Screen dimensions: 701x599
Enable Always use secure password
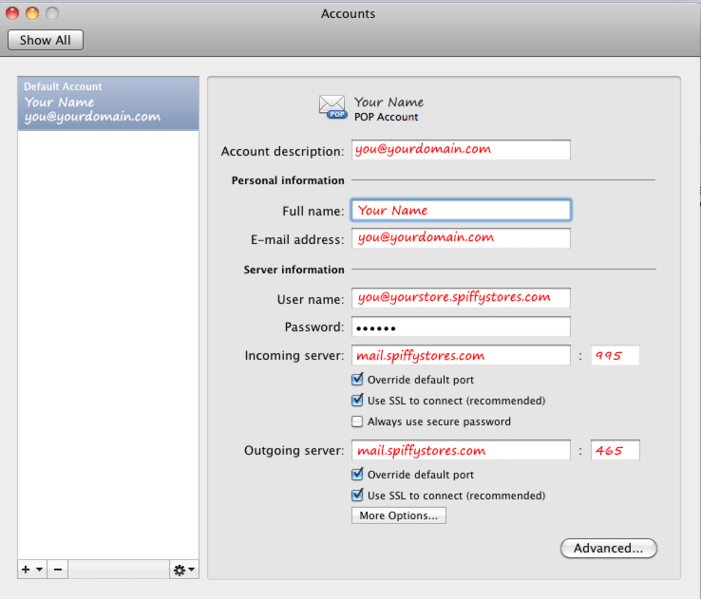[357, 422]
